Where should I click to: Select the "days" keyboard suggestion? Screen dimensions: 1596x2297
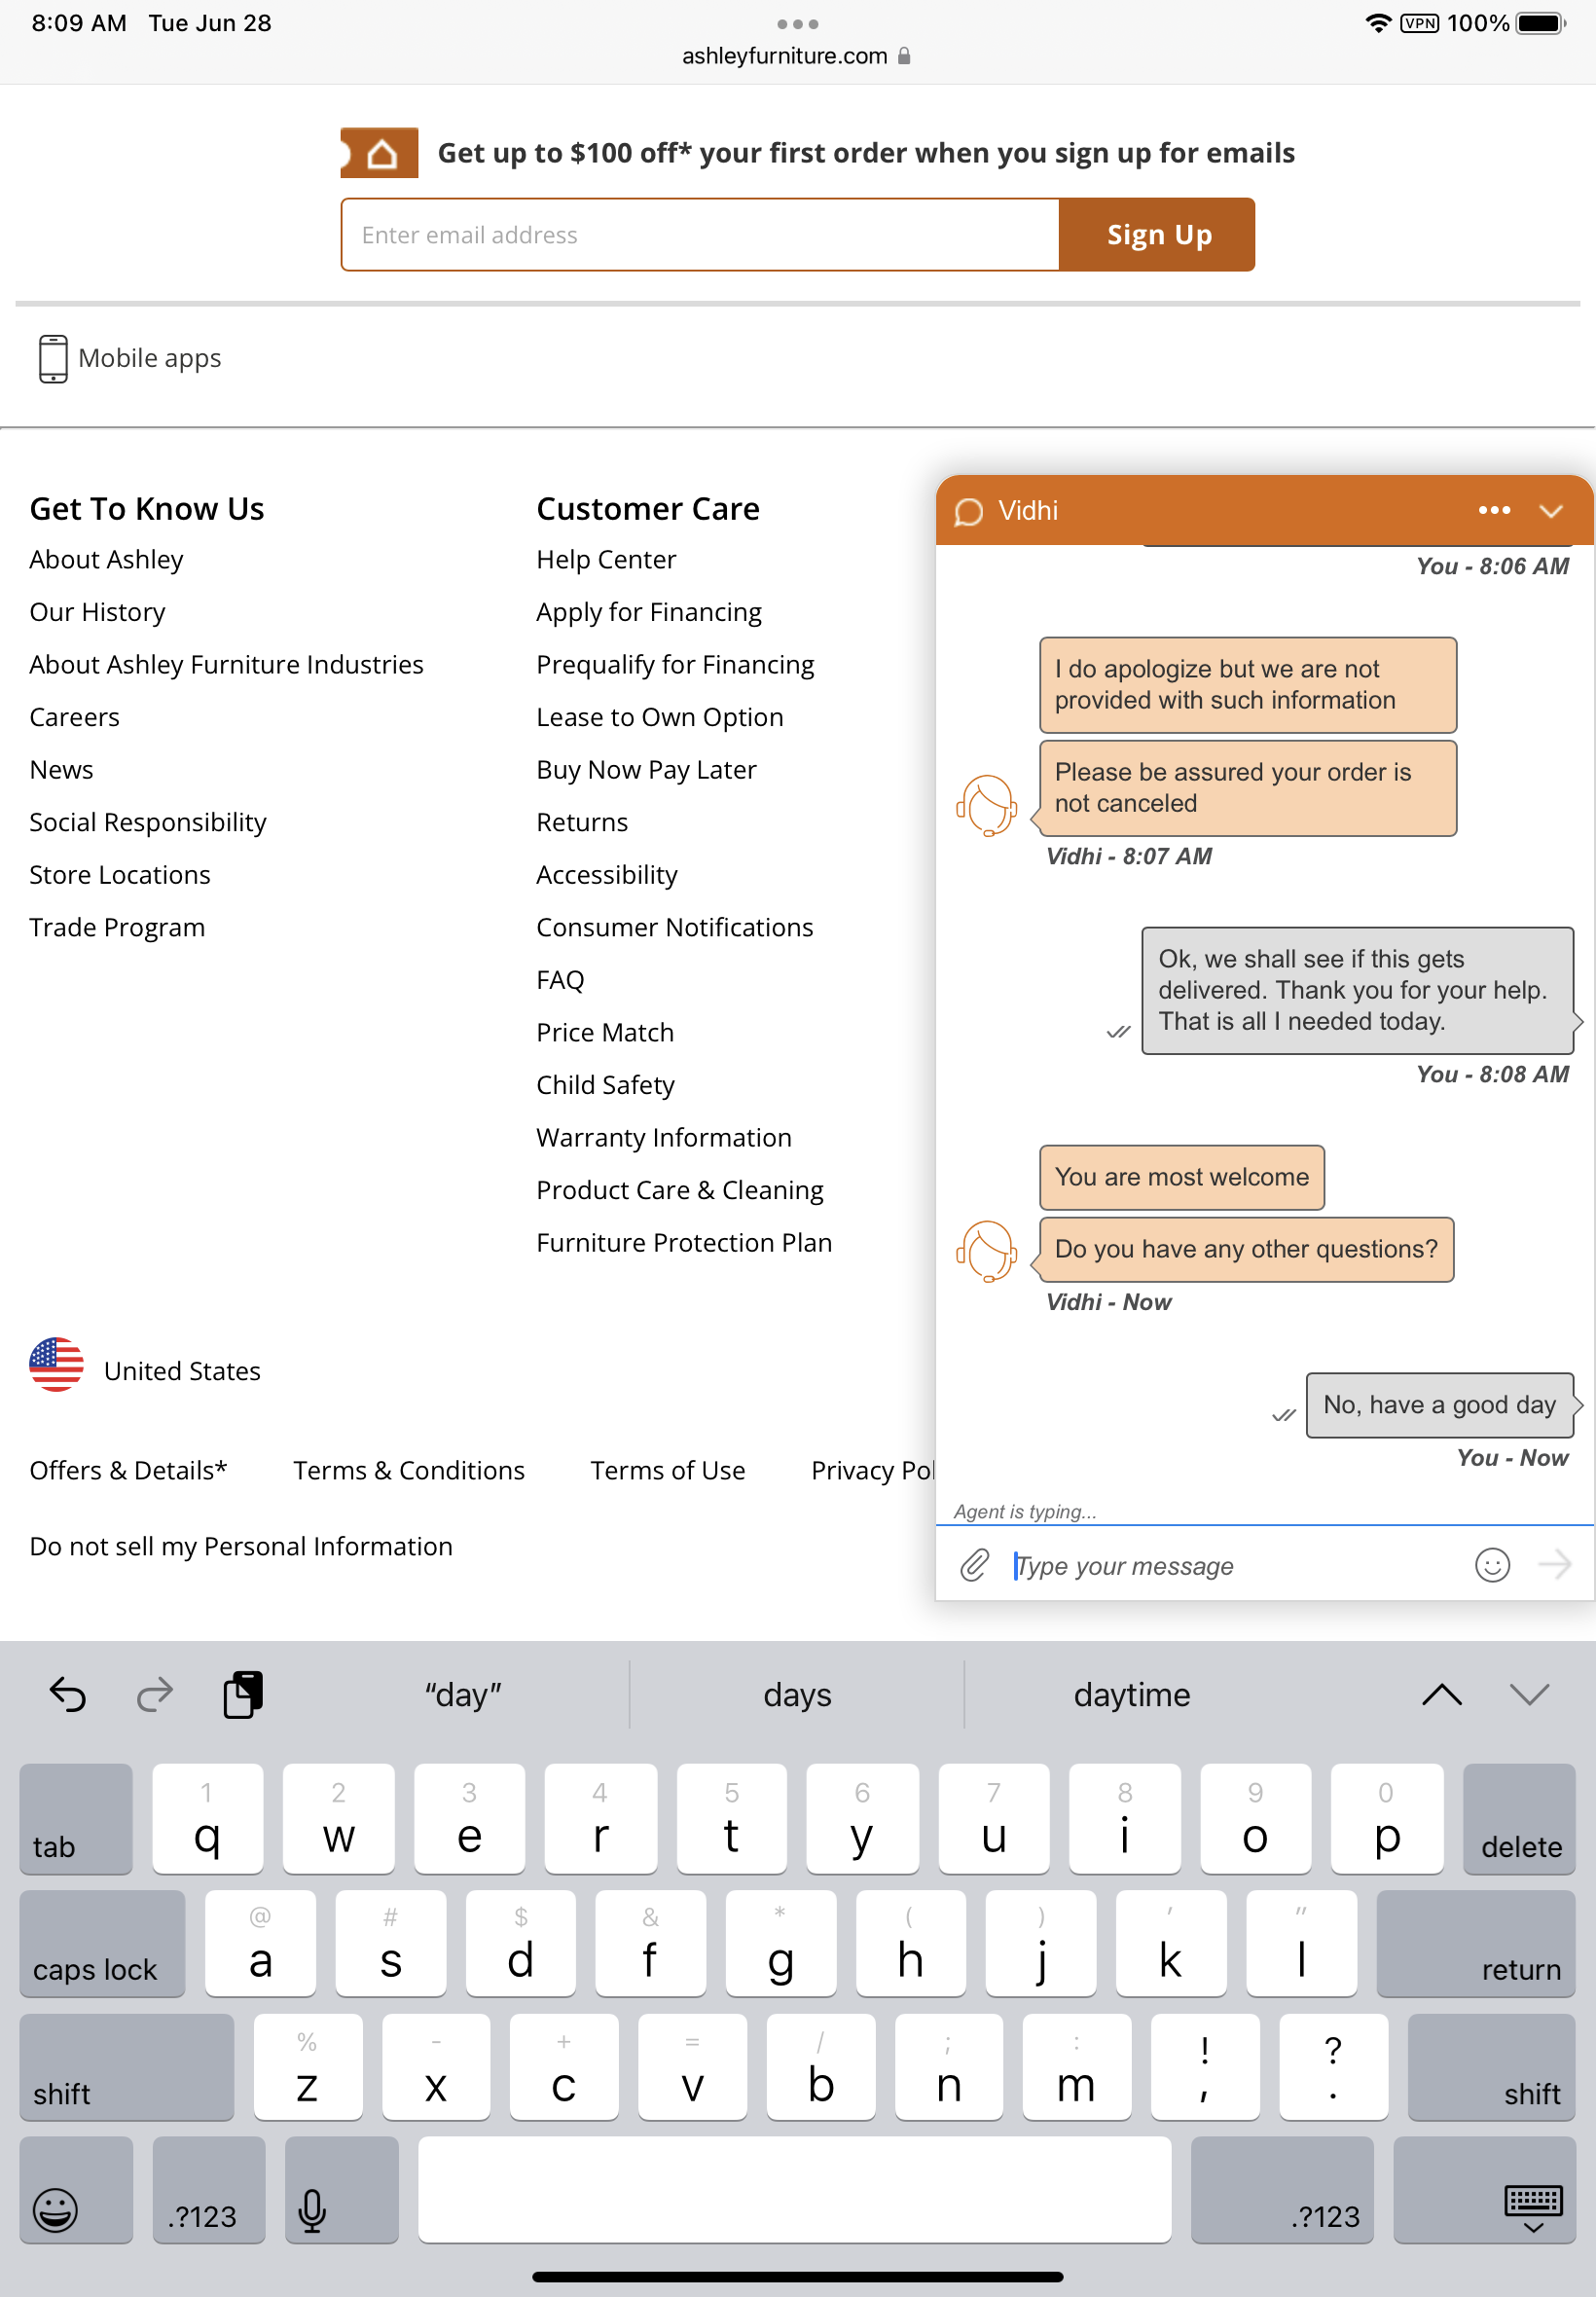(797, 1694)
